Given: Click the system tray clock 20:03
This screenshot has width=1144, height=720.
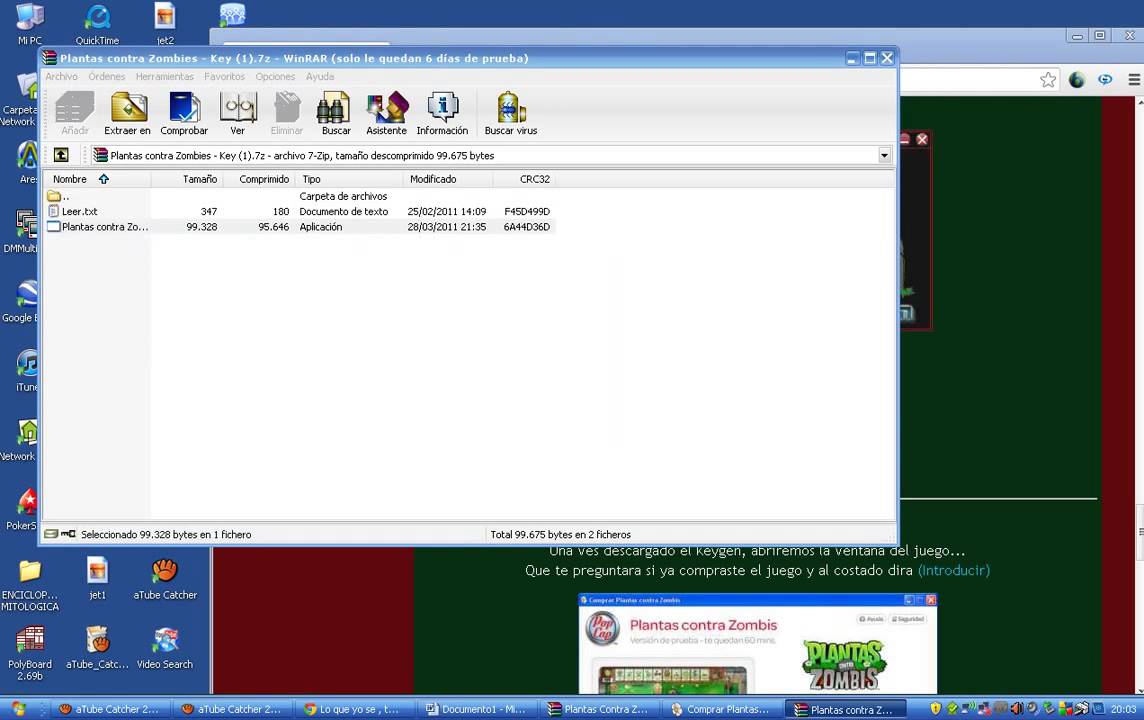Looking at the screenshot, I should point(1124,709).
